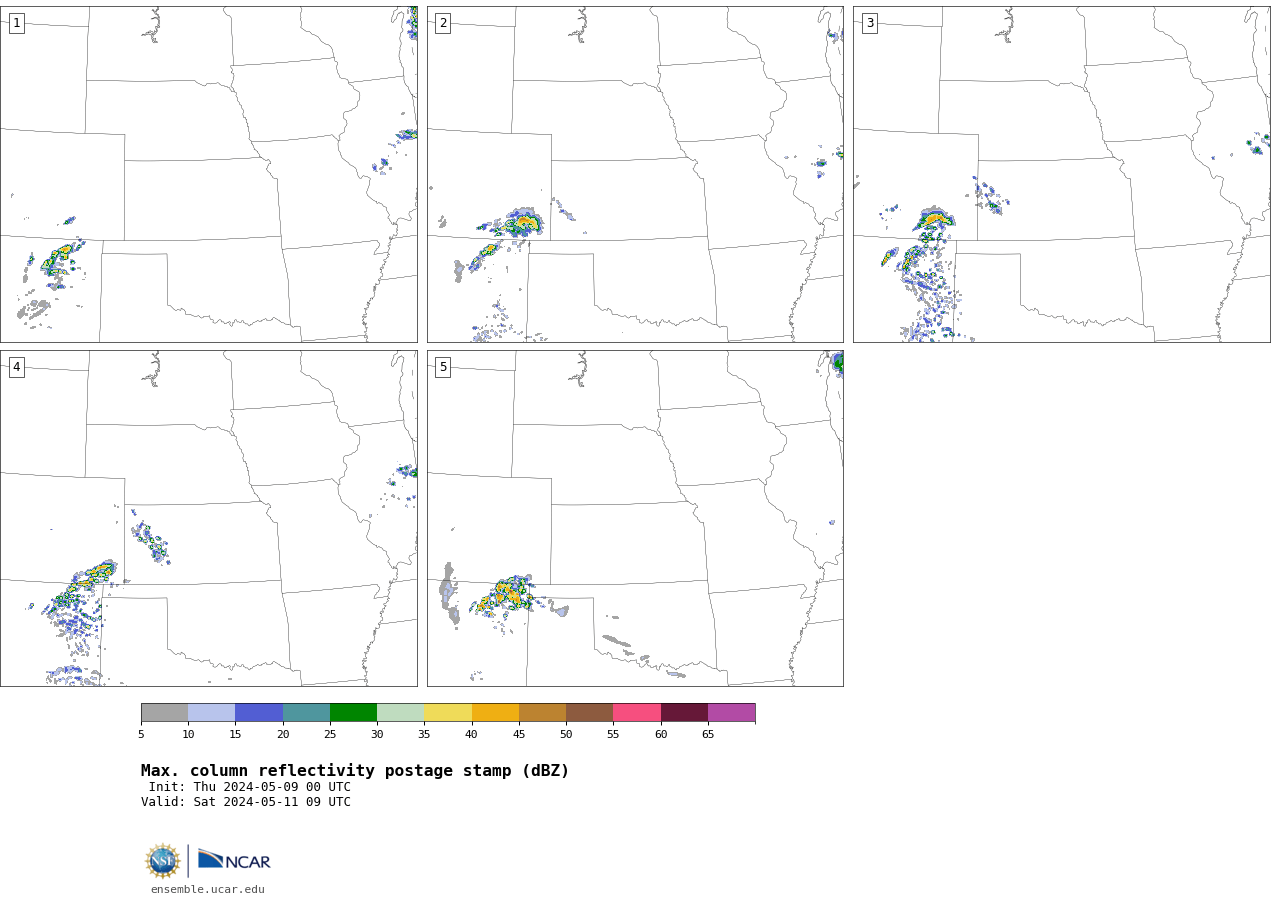Click the brown 50-55 dBZ swatch
This screenshot has height=901, width=1280.
click(590, 712)
